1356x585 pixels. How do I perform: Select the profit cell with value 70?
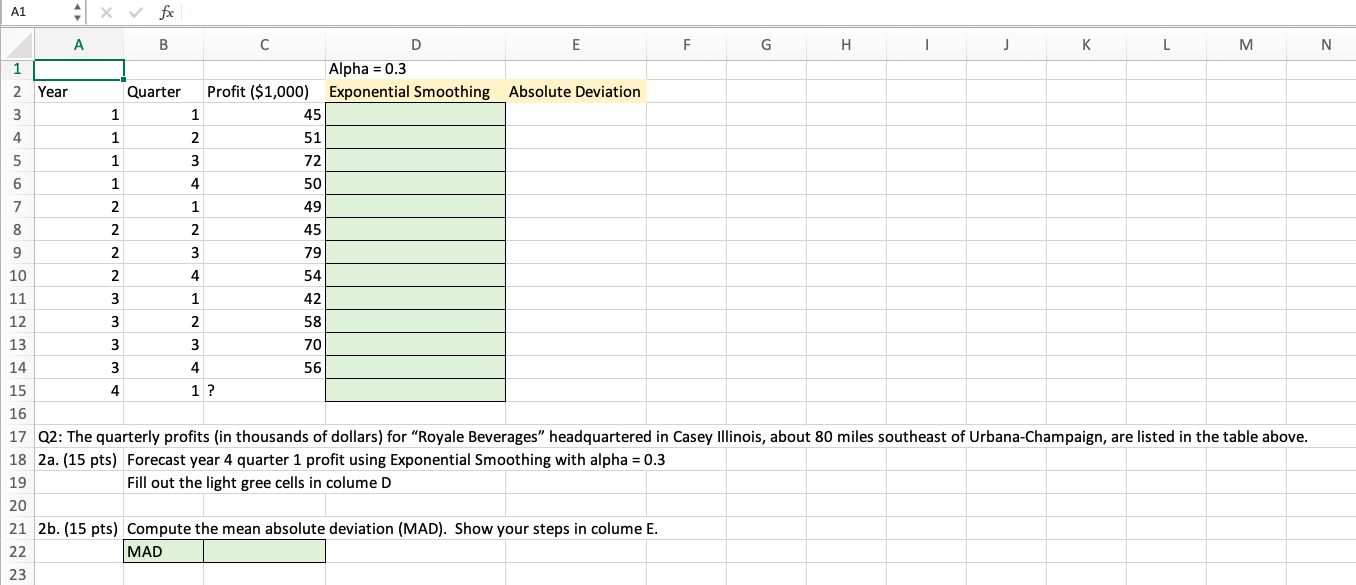[264, 344]
